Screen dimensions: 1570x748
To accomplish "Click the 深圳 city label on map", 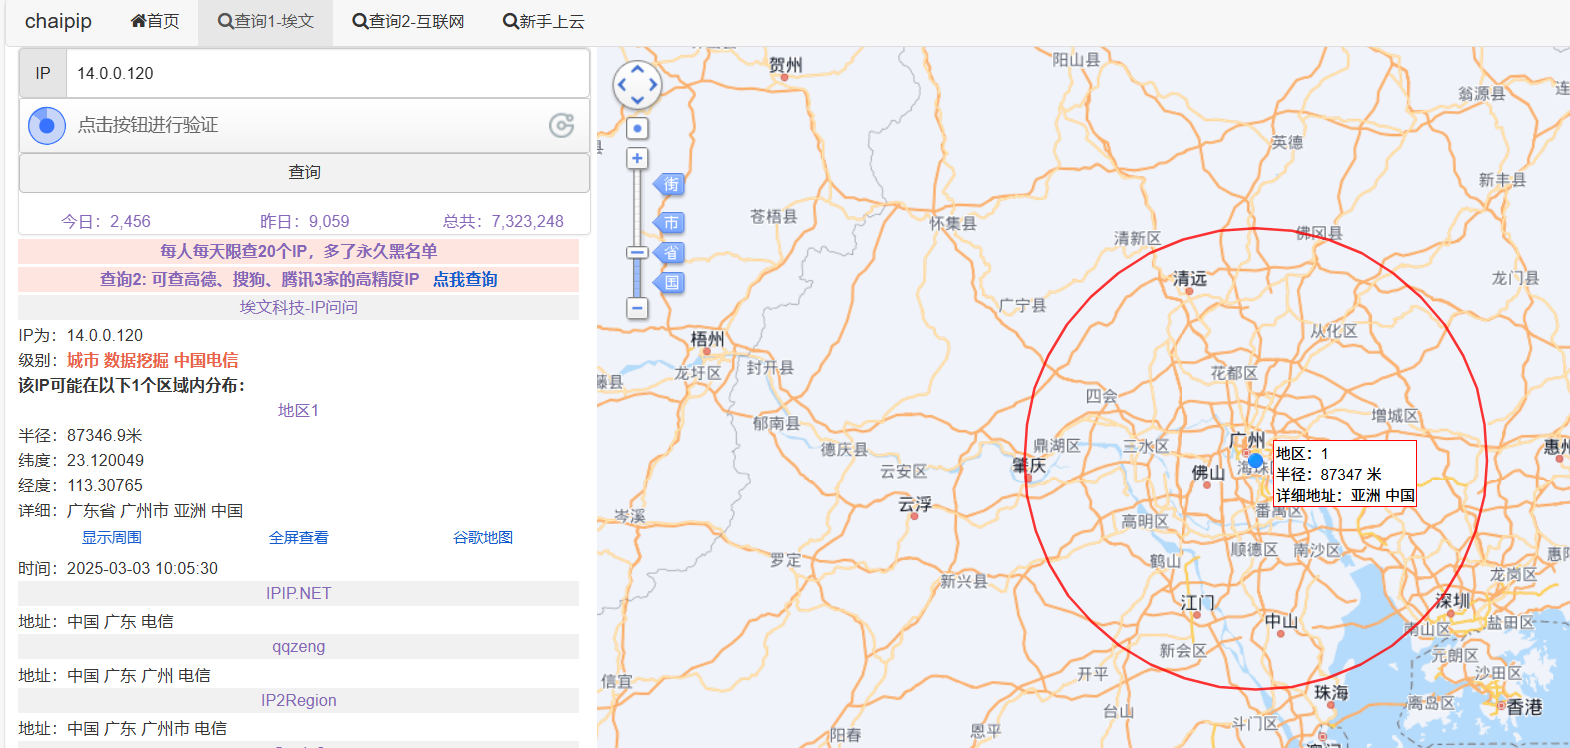I will tap(1452, 600).
